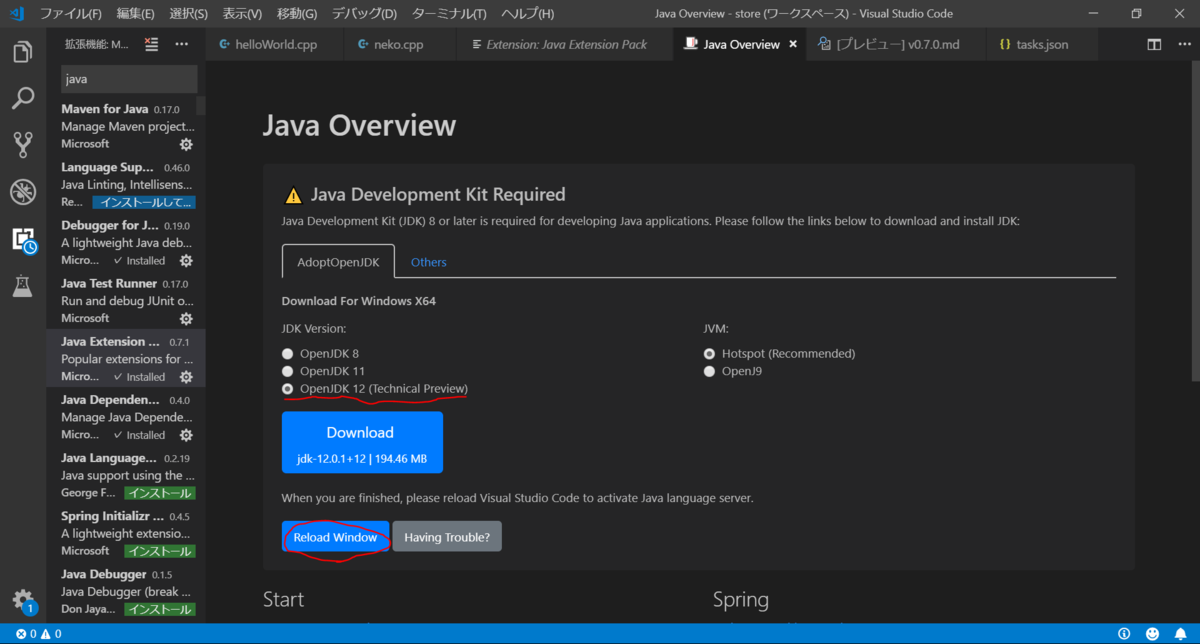Open the Extensions view with update badge
The width and height of the screenshot is (1200, 644).
(22, 239)
